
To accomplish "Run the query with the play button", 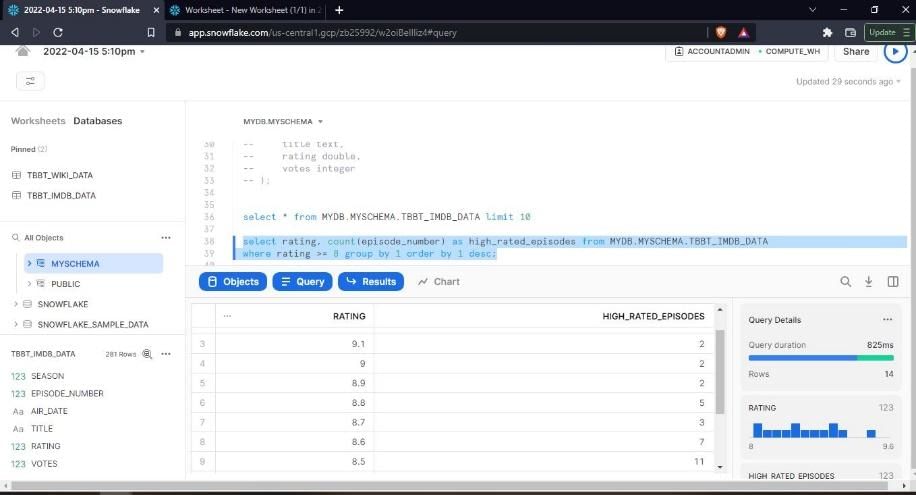I will (x=894, y=51).
